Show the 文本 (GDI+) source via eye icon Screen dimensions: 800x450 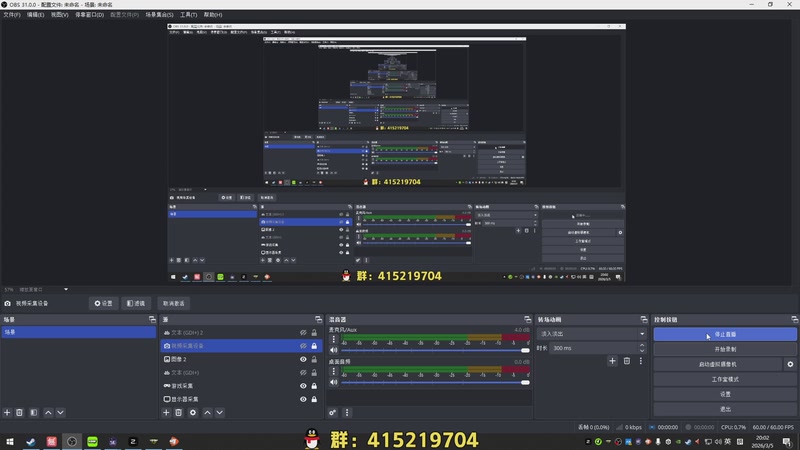click(x=303, y=372)
